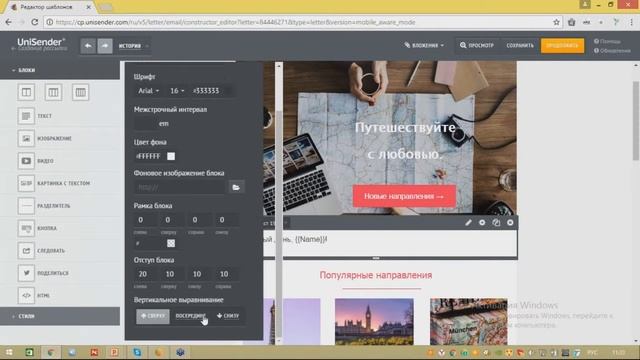This screenshot has width=640, height=360.
Task: Select Сверху vertical alignment
Action: point(153,316)
